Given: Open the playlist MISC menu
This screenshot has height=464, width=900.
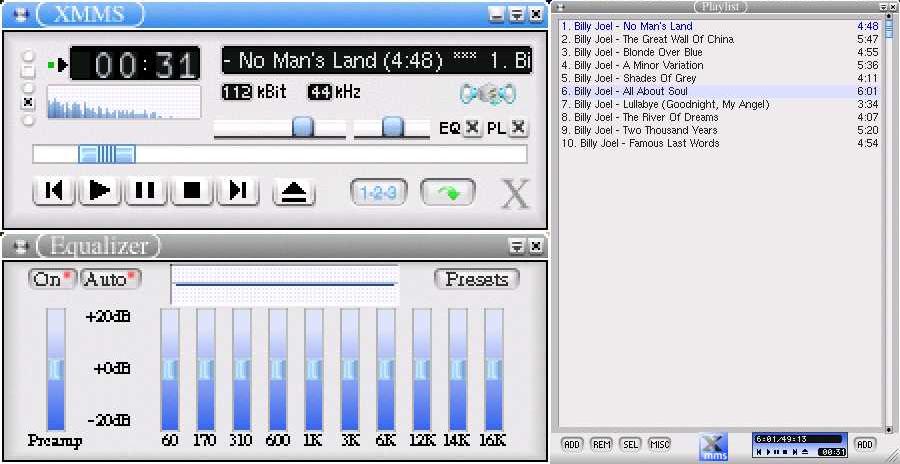Looking at the screenshot, I should [660, 444].
